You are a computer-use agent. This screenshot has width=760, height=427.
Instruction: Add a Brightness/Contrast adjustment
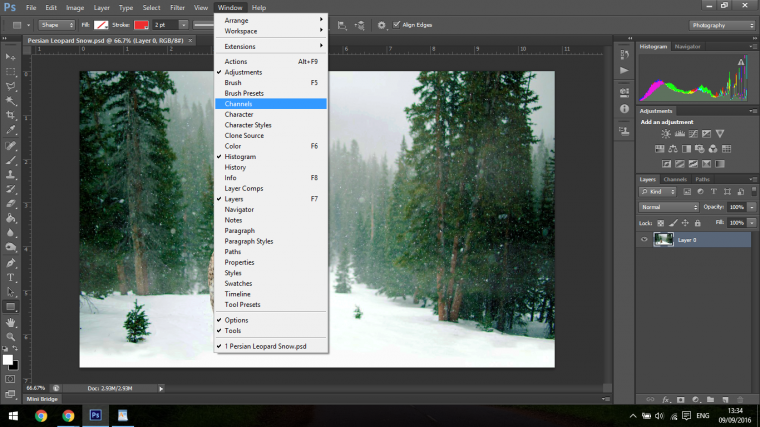(666, 134)
